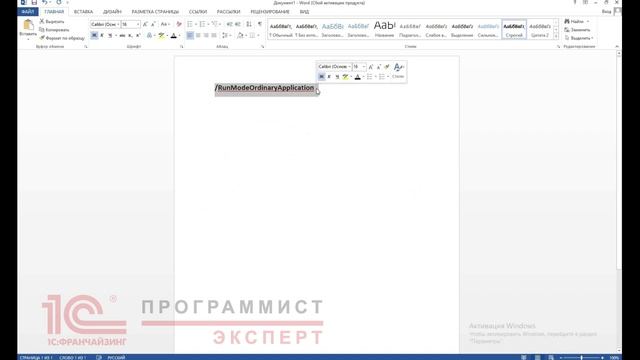
Task: Open font name dropdown in mini toolbar
Action: coord(350,67)
